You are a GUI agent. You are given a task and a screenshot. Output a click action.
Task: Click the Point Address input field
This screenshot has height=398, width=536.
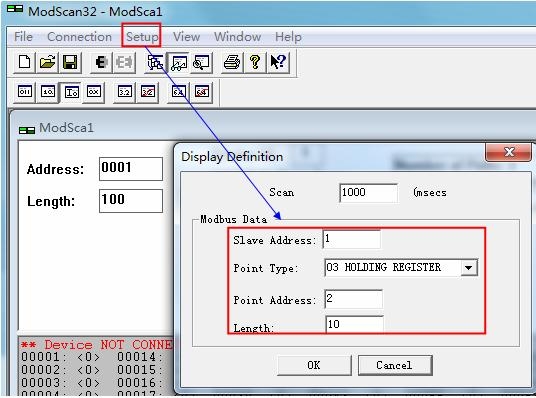click(353, 299)
